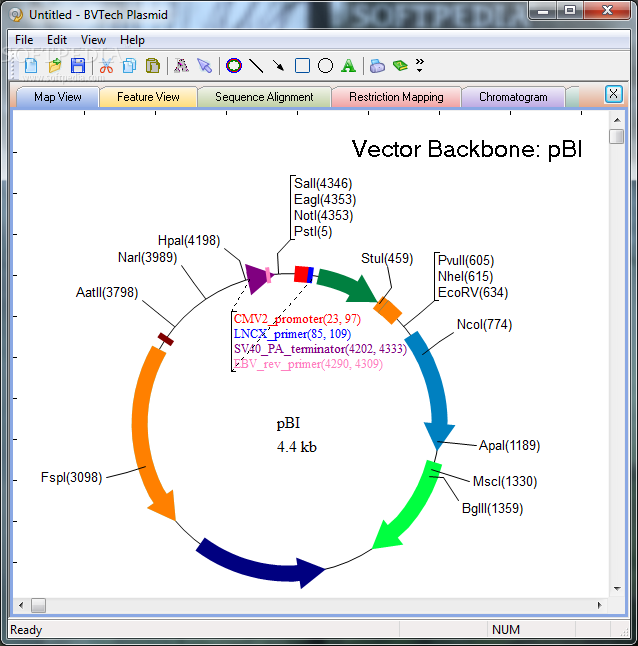
Task: Select the EcoRV(634) site label
Action: tap(473, 293)
